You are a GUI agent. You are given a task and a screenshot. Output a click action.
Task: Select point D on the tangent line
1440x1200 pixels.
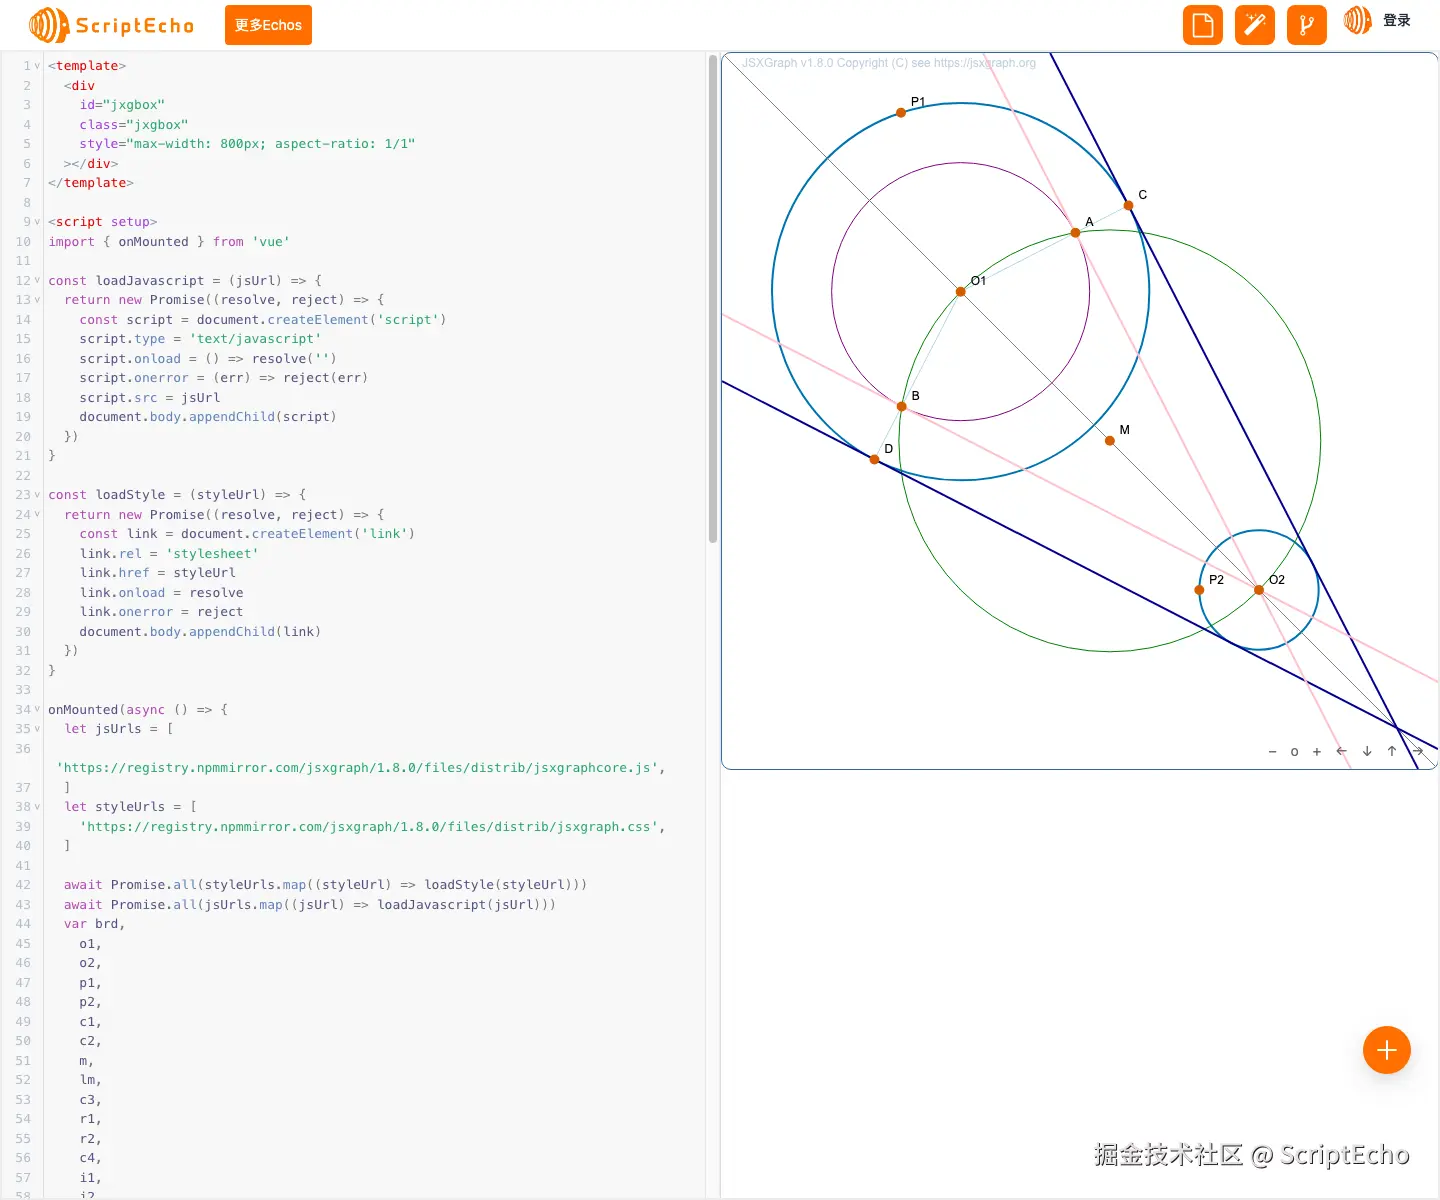point(875,459)
